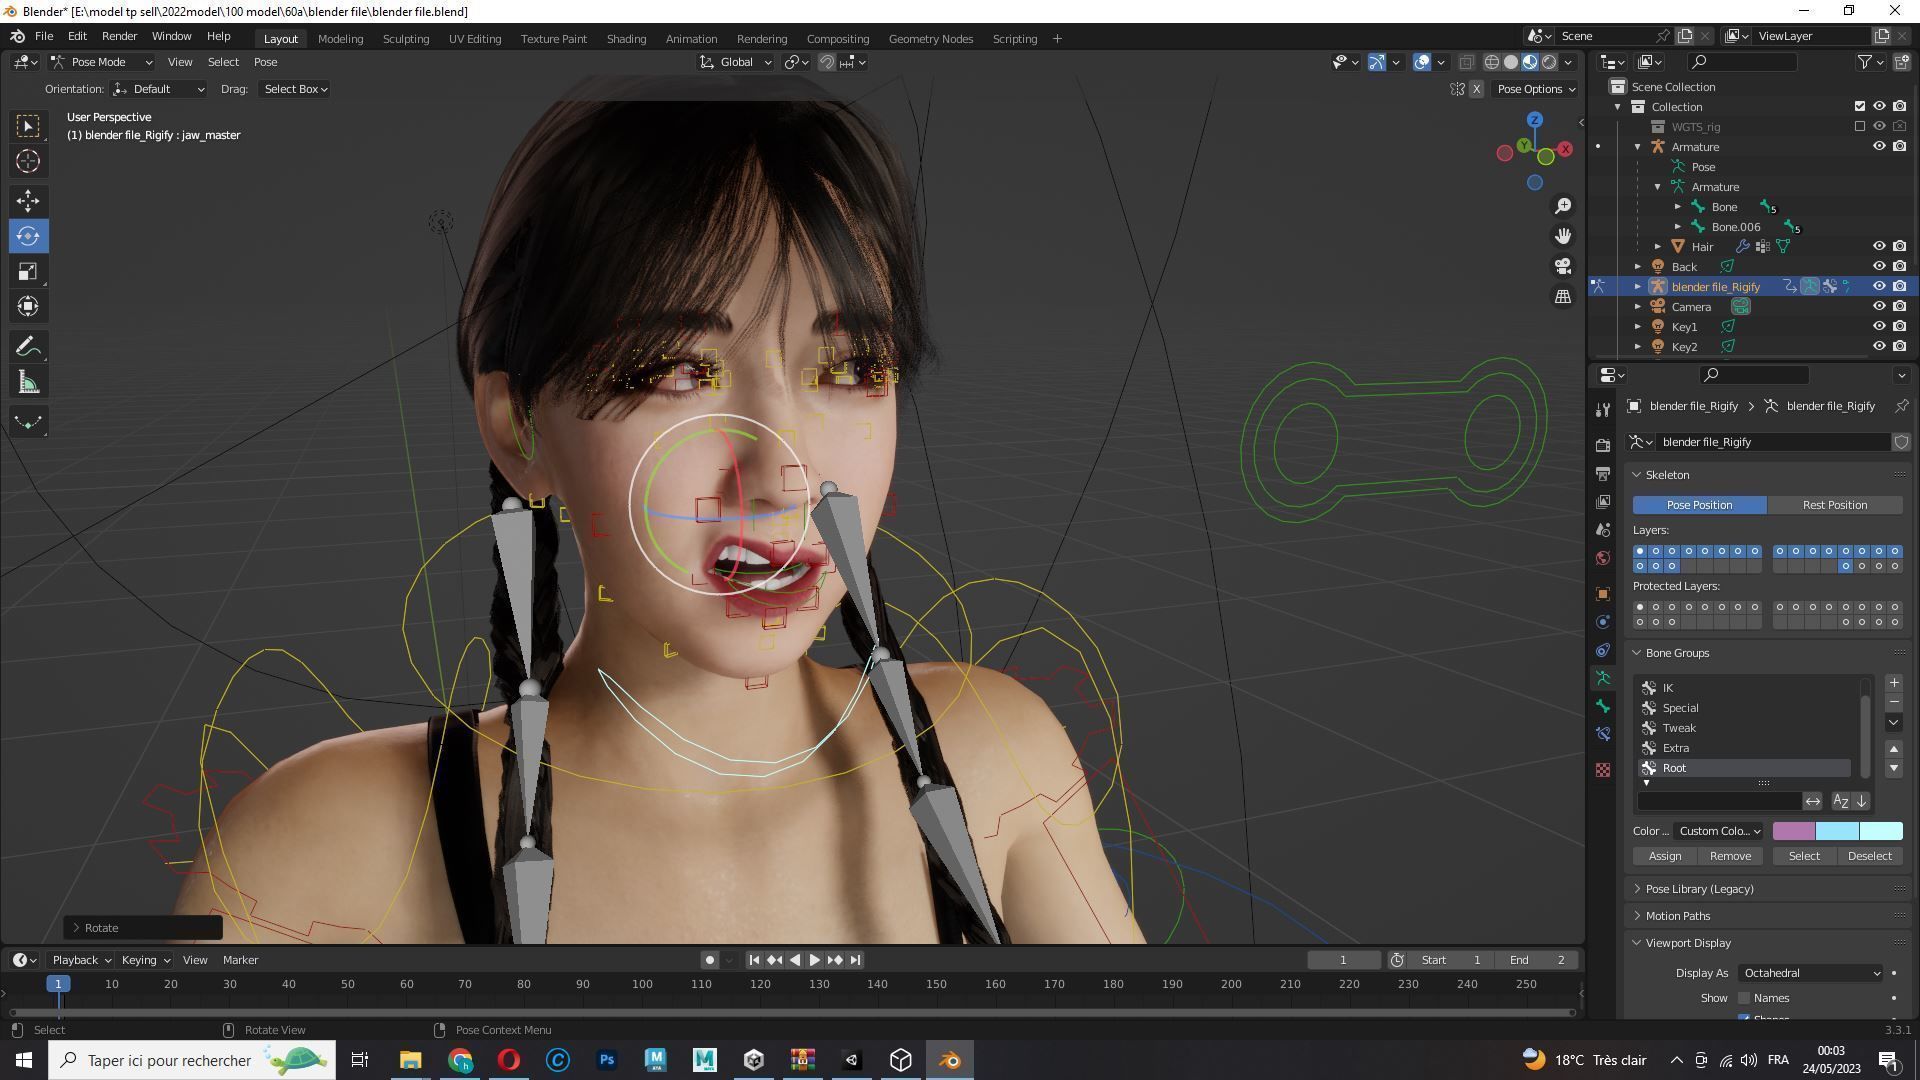Viewport: 1920px width, 1080px height.
Task: Activate the Annotate pencil tool
Action: coord(28,347)
